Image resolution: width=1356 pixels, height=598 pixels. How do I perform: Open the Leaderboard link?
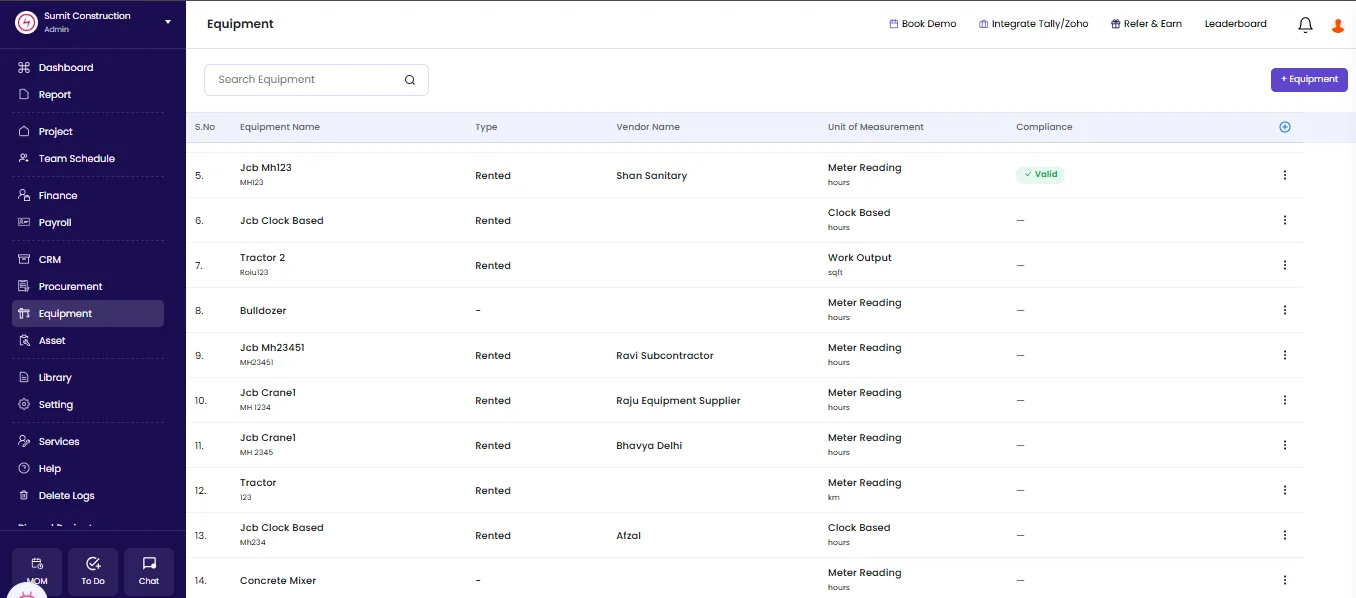pos(1235,24)
